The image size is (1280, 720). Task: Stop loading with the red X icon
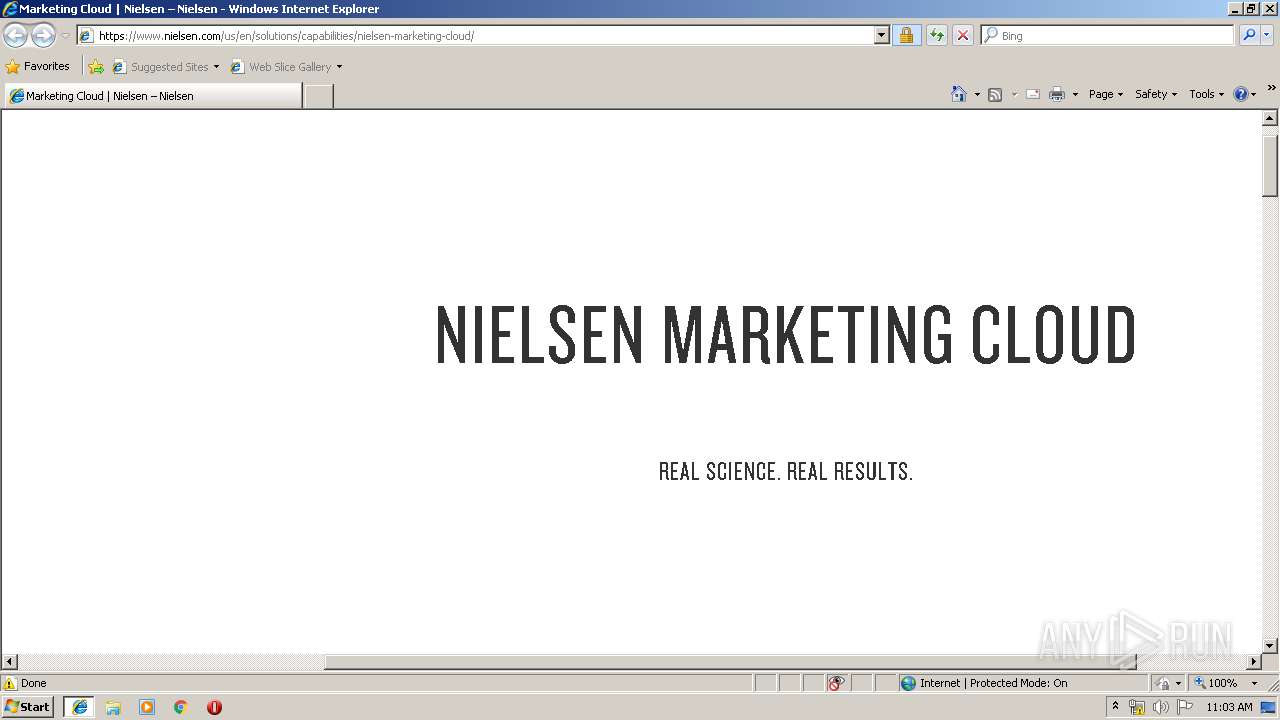[962, 35]
